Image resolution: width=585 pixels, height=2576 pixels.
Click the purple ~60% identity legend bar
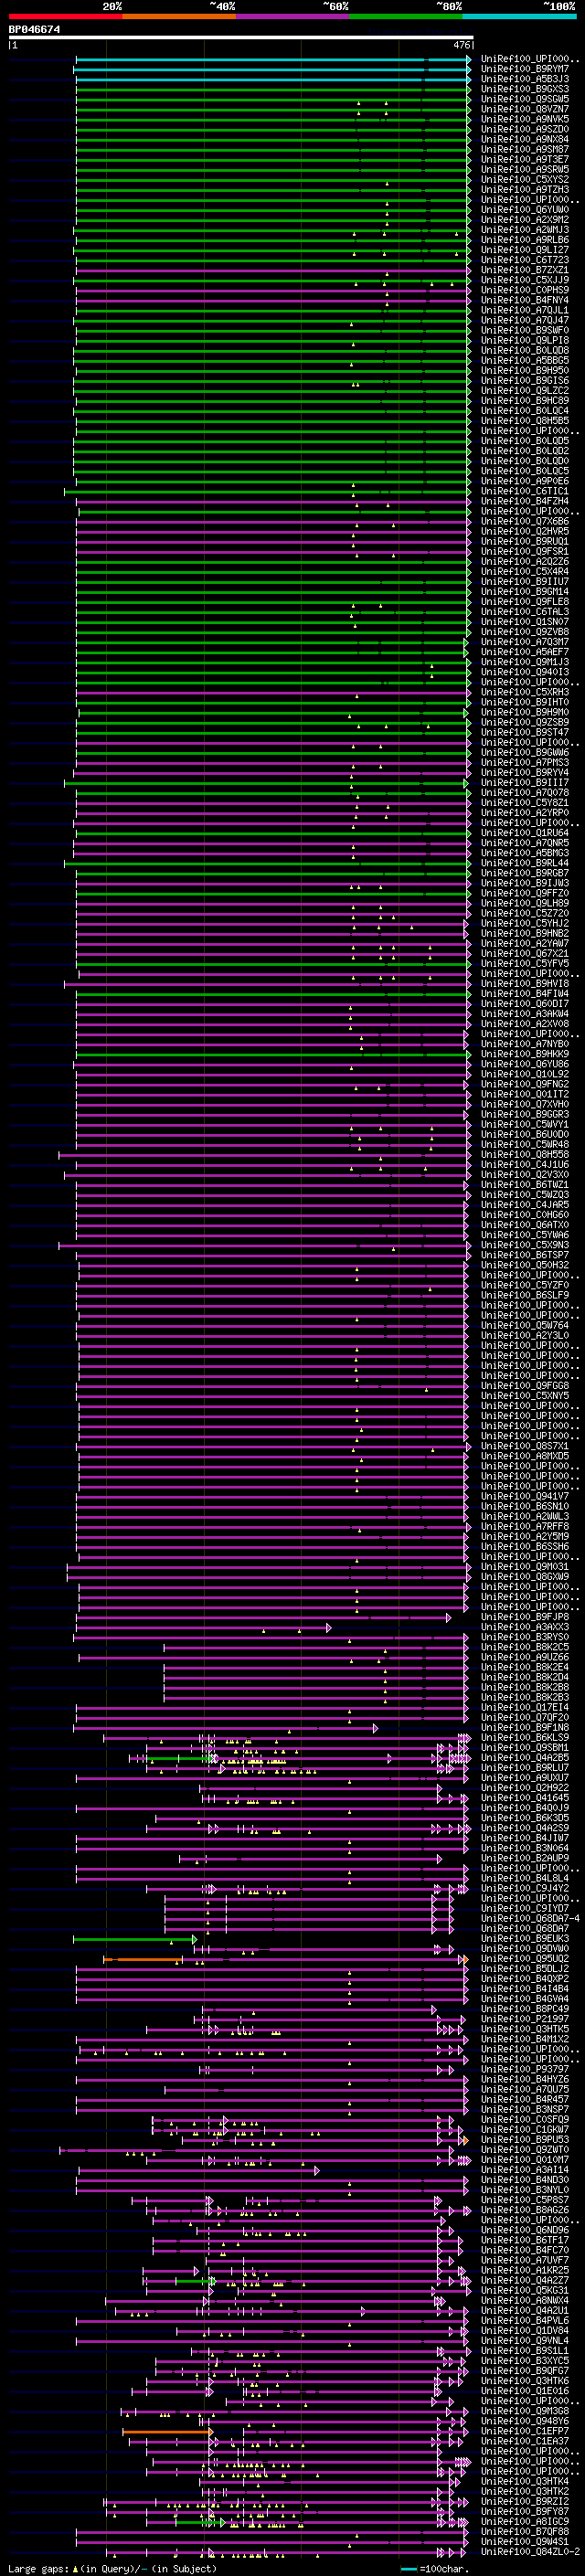(293, 16)
